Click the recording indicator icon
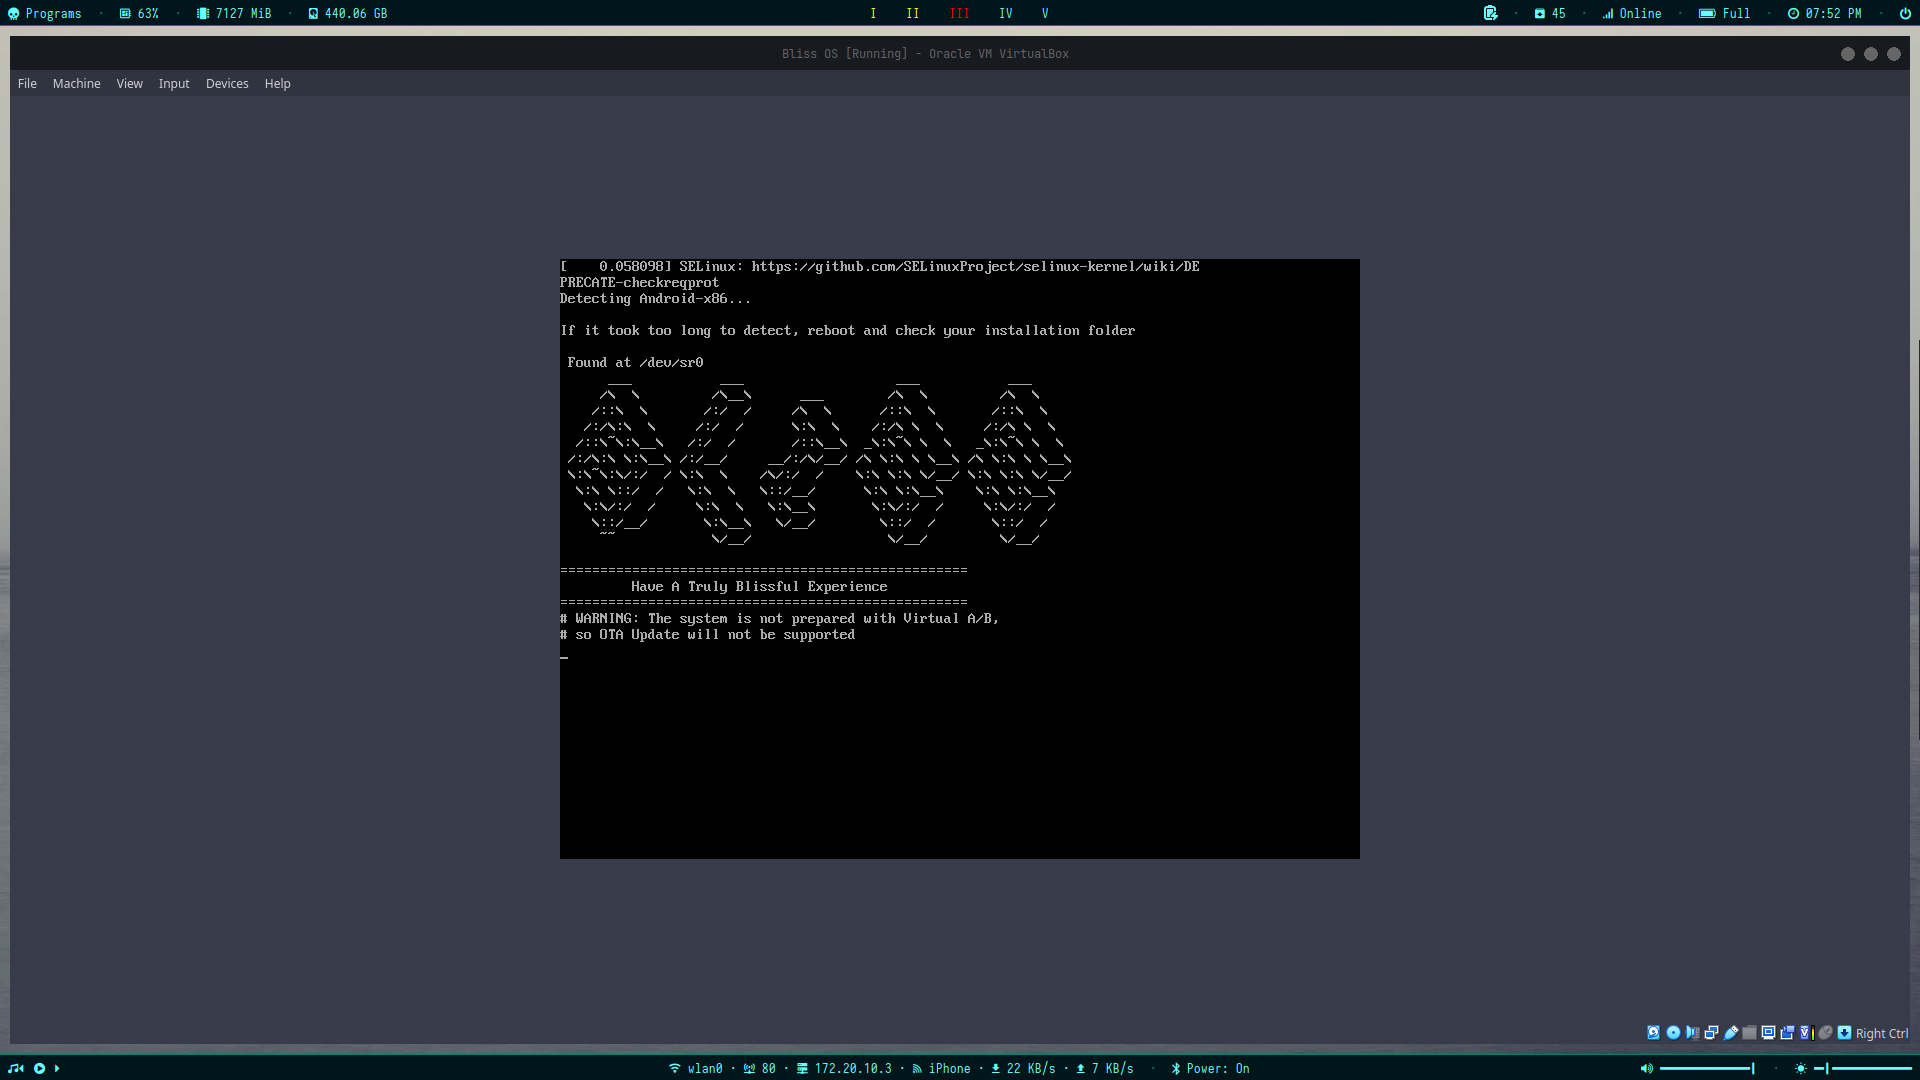The image size is (1920, 1080). click(x=1787, y=1033)
